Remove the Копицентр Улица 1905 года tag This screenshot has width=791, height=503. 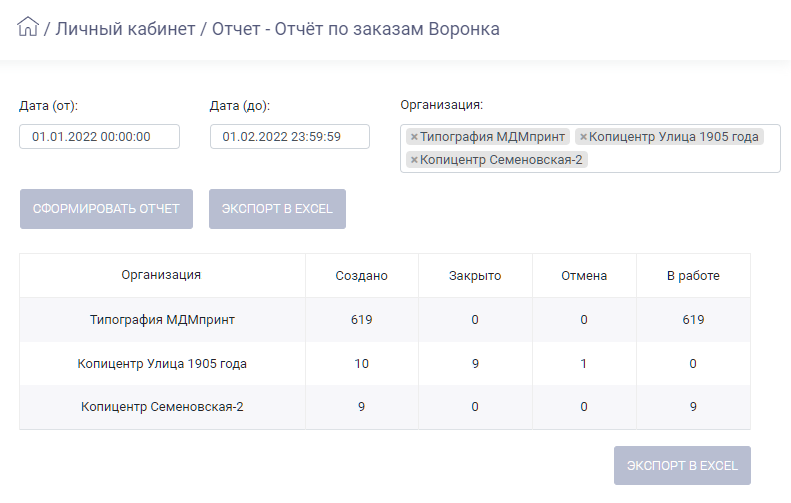point(583,137)
